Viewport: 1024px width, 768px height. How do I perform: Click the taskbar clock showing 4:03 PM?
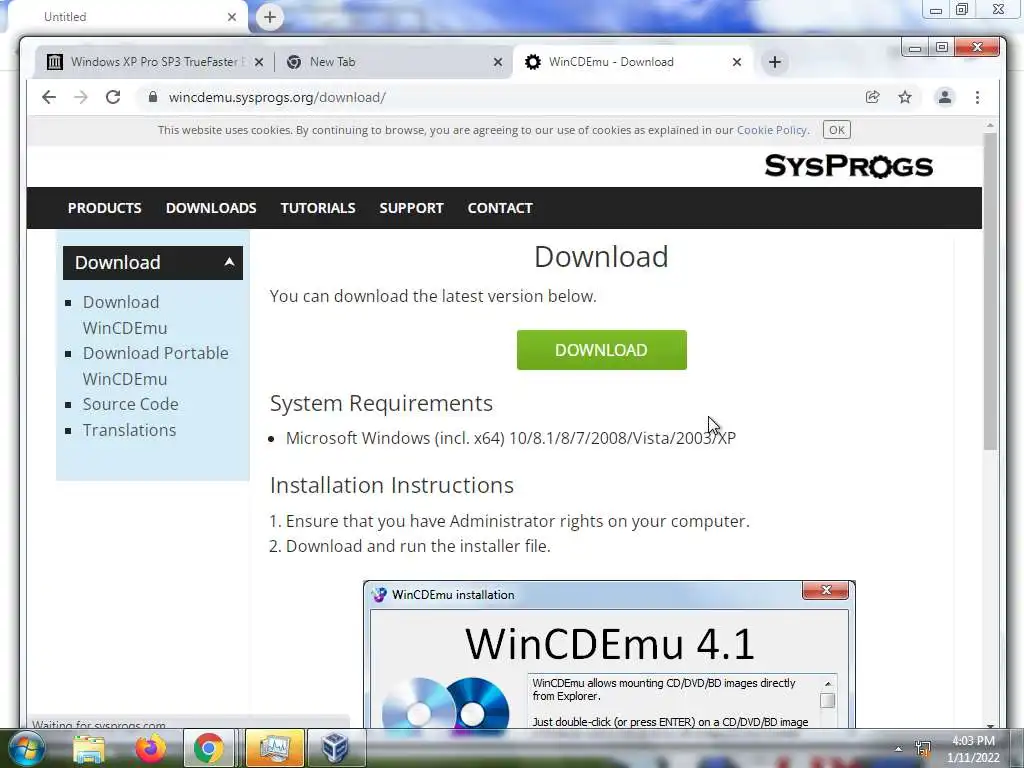coord(973,749)
